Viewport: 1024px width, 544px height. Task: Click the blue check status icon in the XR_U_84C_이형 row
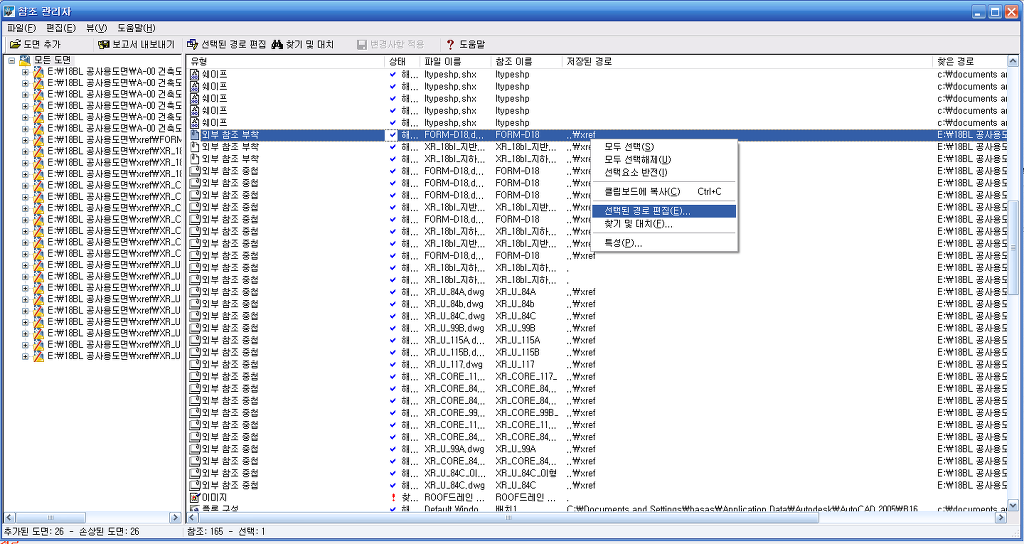pos(392,473)
